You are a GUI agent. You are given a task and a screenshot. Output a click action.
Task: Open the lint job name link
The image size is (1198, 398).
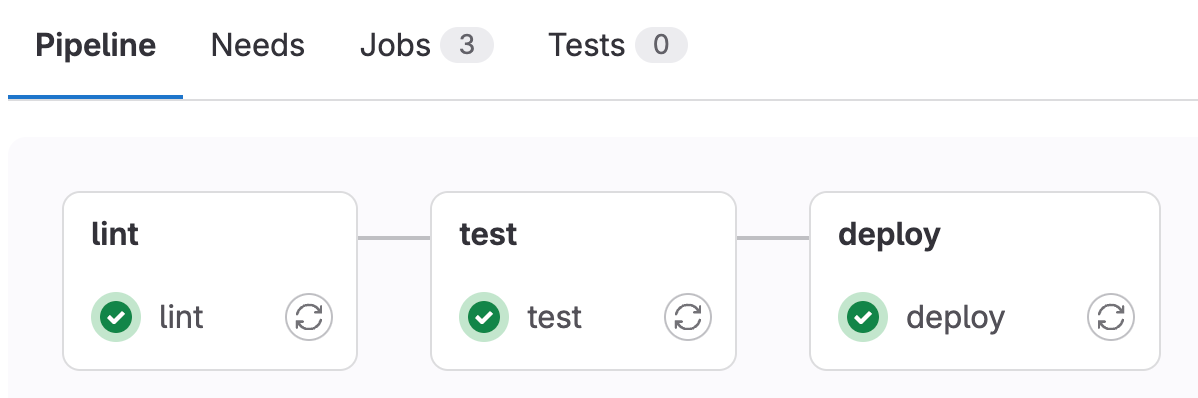tap(181, 317)
